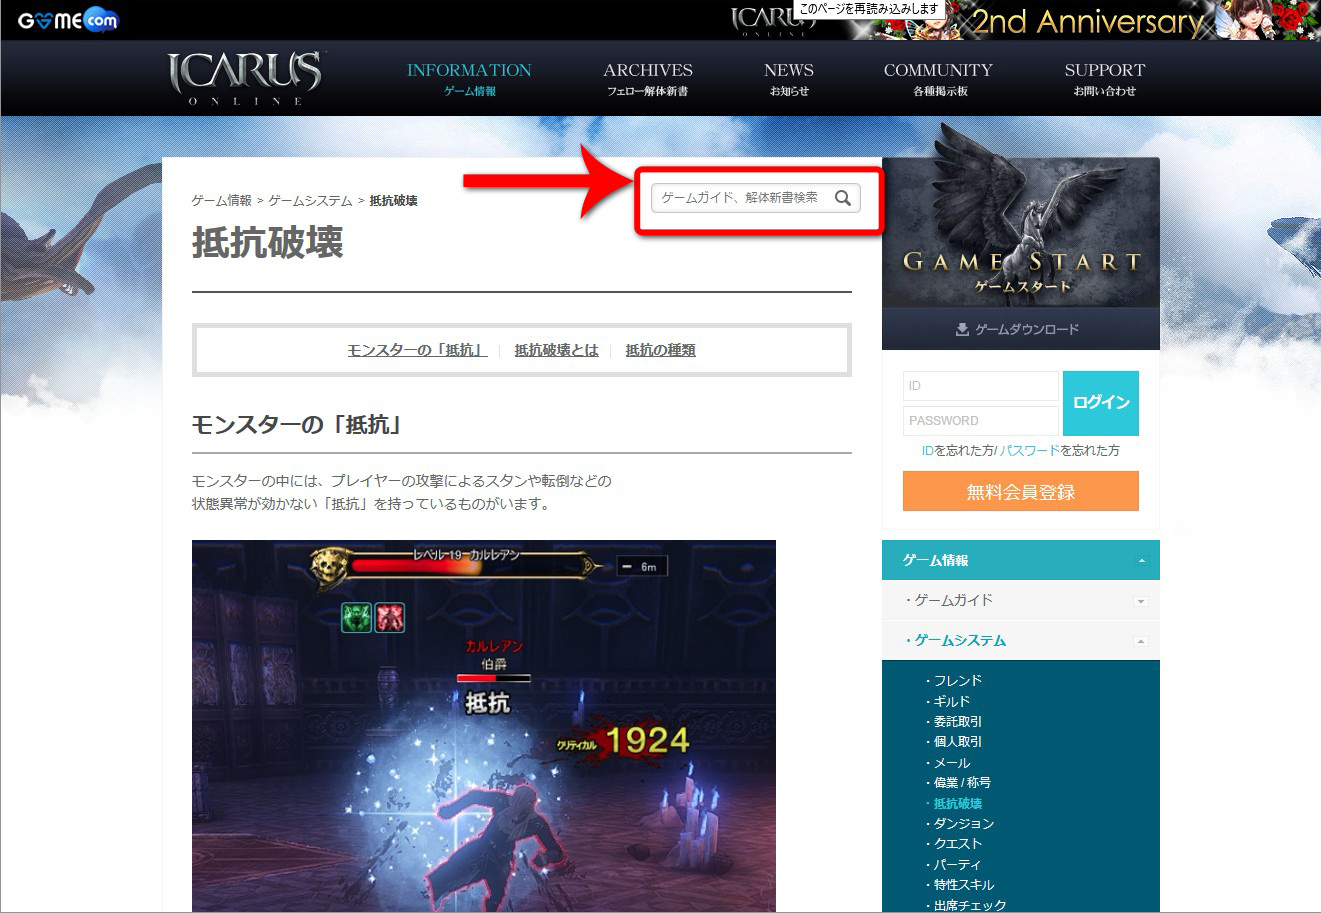This screenshot has width=1321, height=913.
Task: Open 偉業 / 称号 in sidebar
Action: (x=962, y=783)
